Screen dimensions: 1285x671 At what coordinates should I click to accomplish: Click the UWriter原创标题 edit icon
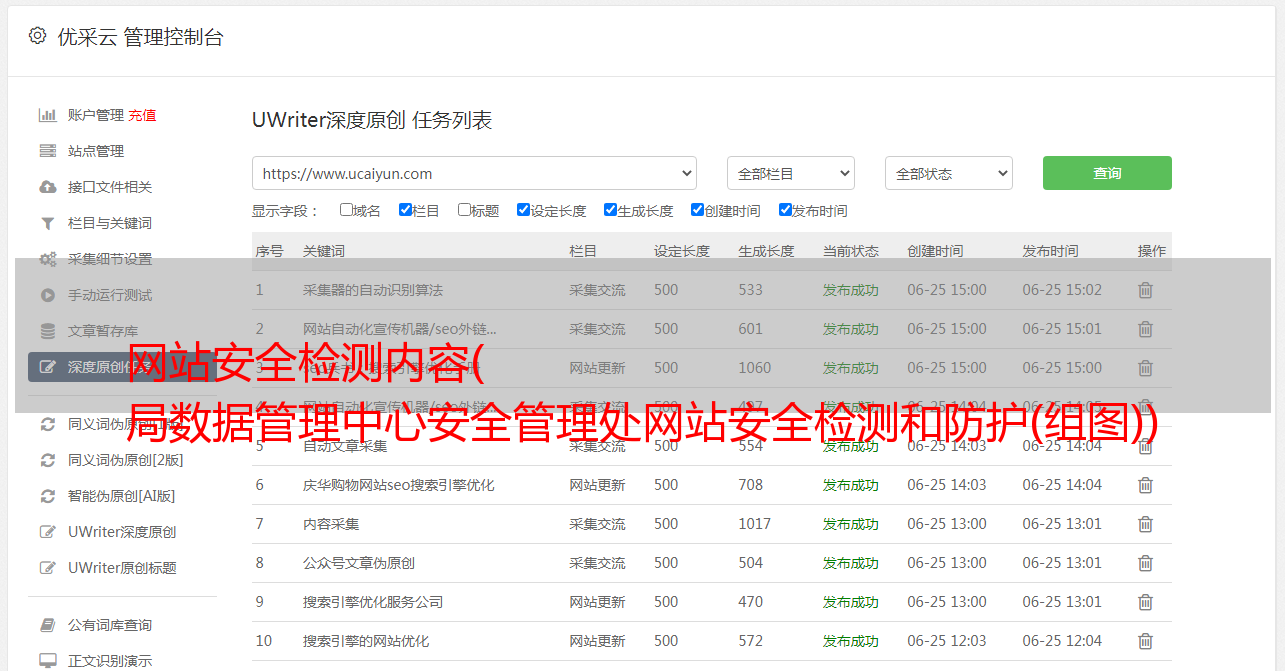(x=47, y=568)
